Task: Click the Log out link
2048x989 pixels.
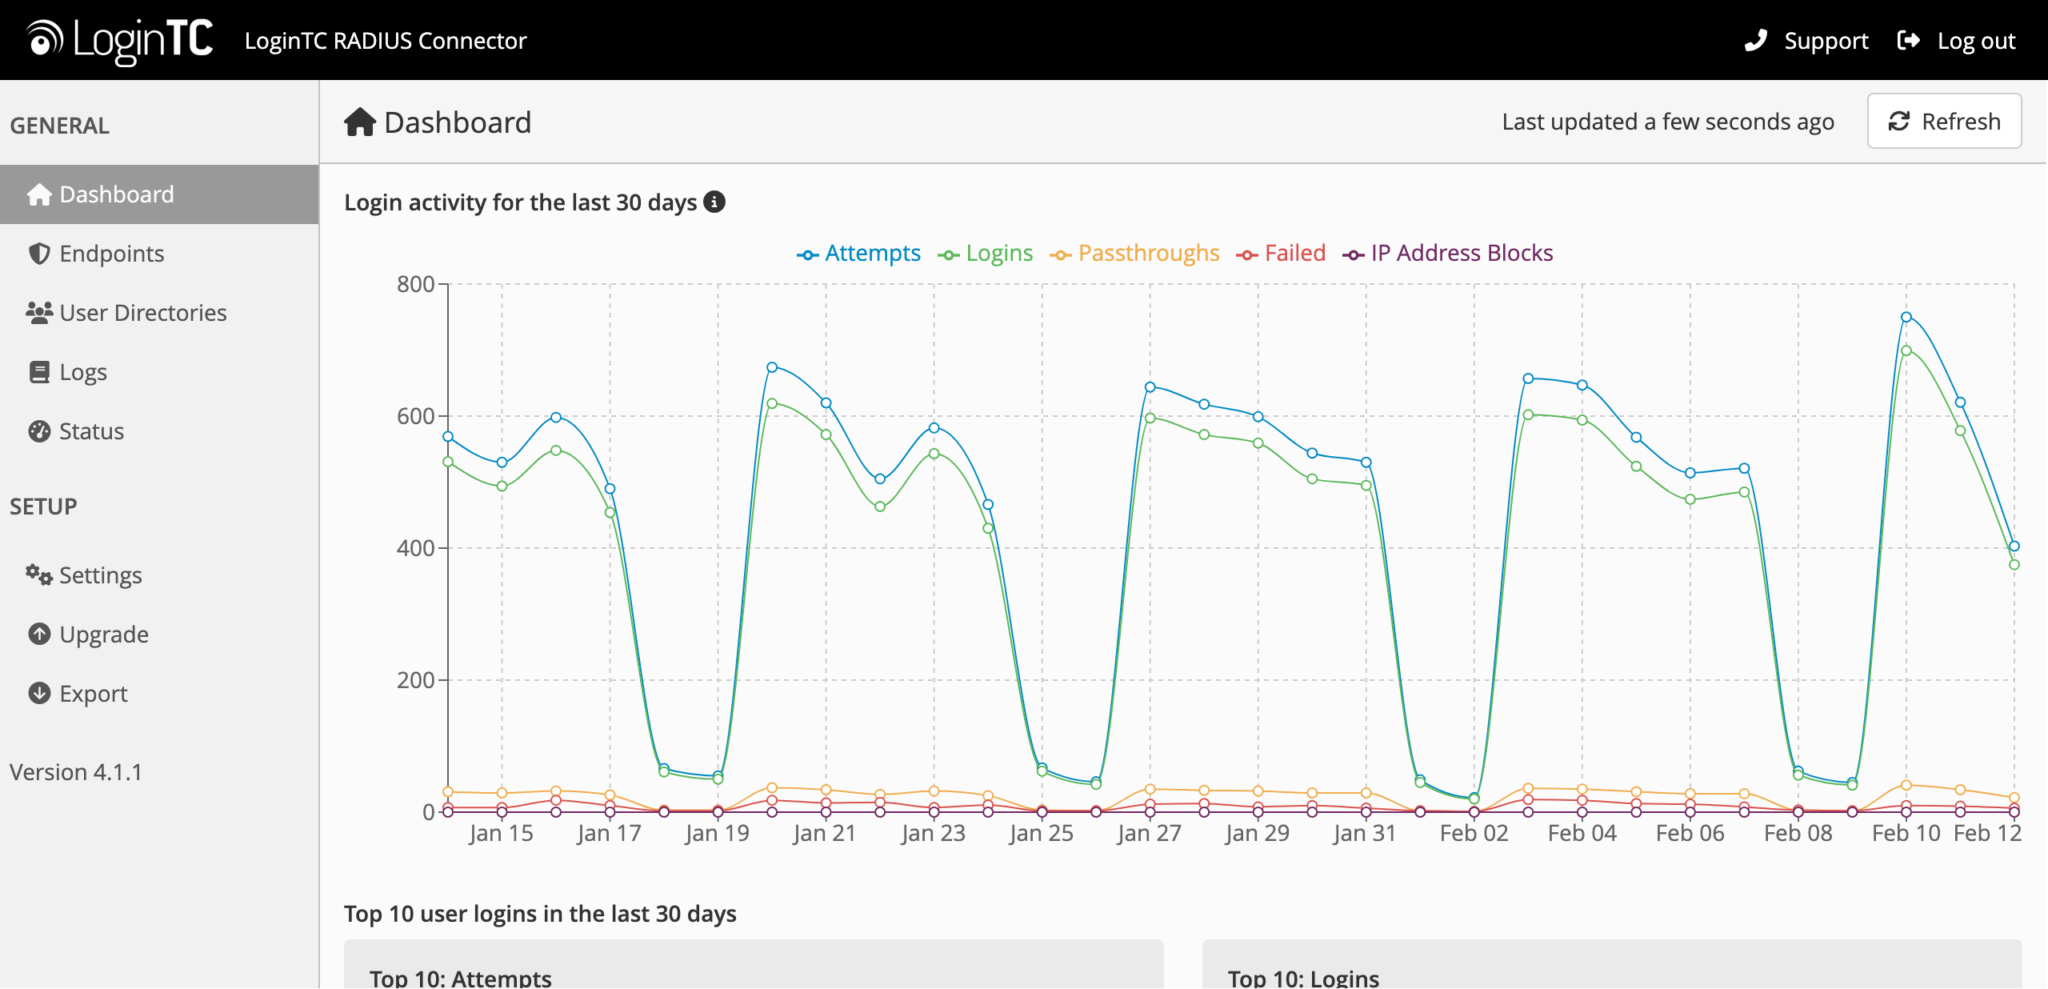Action: coord(1975,40)
